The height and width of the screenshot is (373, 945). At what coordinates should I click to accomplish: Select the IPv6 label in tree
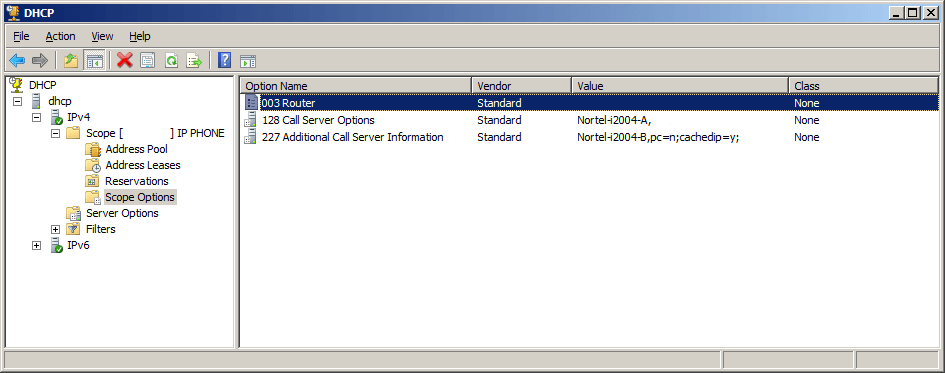tap(78, 245)
